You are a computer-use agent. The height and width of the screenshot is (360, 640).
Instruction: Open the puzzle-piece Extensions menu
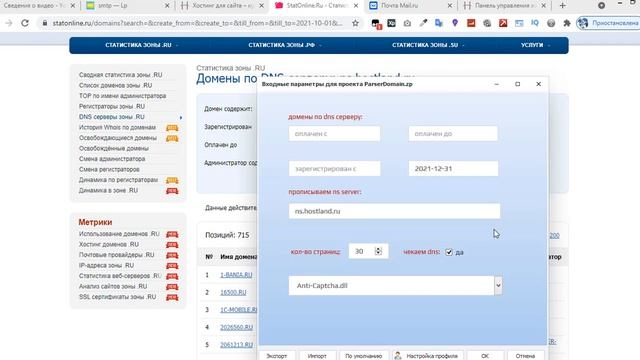tap(567, 23)
